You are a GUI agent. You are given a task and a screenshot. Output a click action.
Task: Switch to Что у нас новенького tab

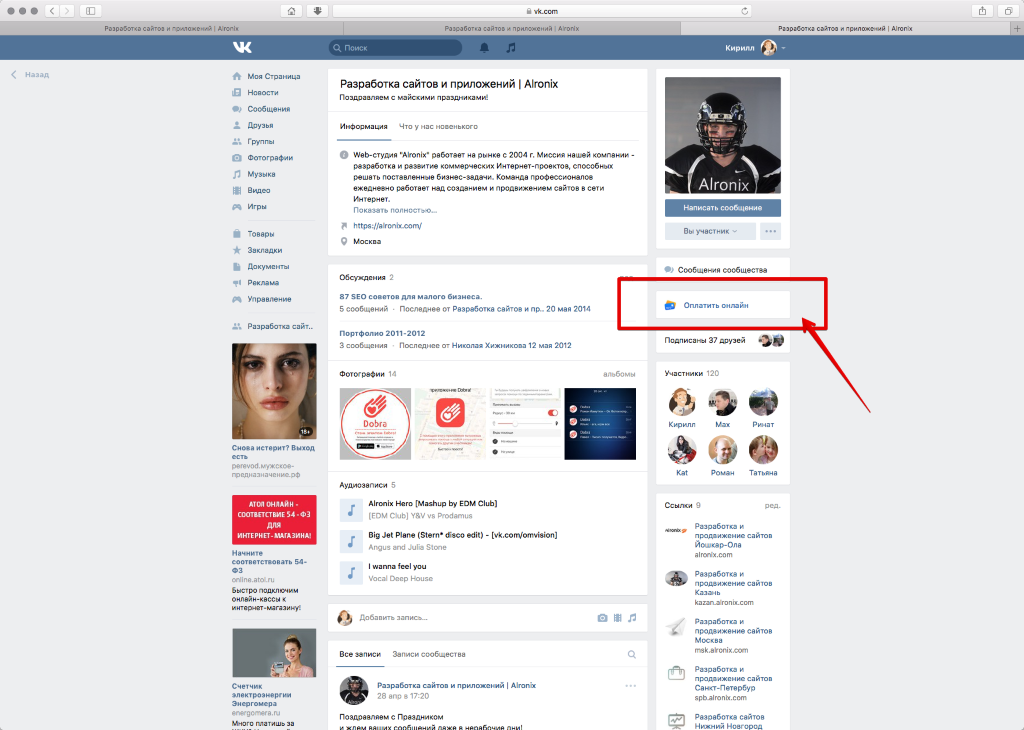[438, 127]
